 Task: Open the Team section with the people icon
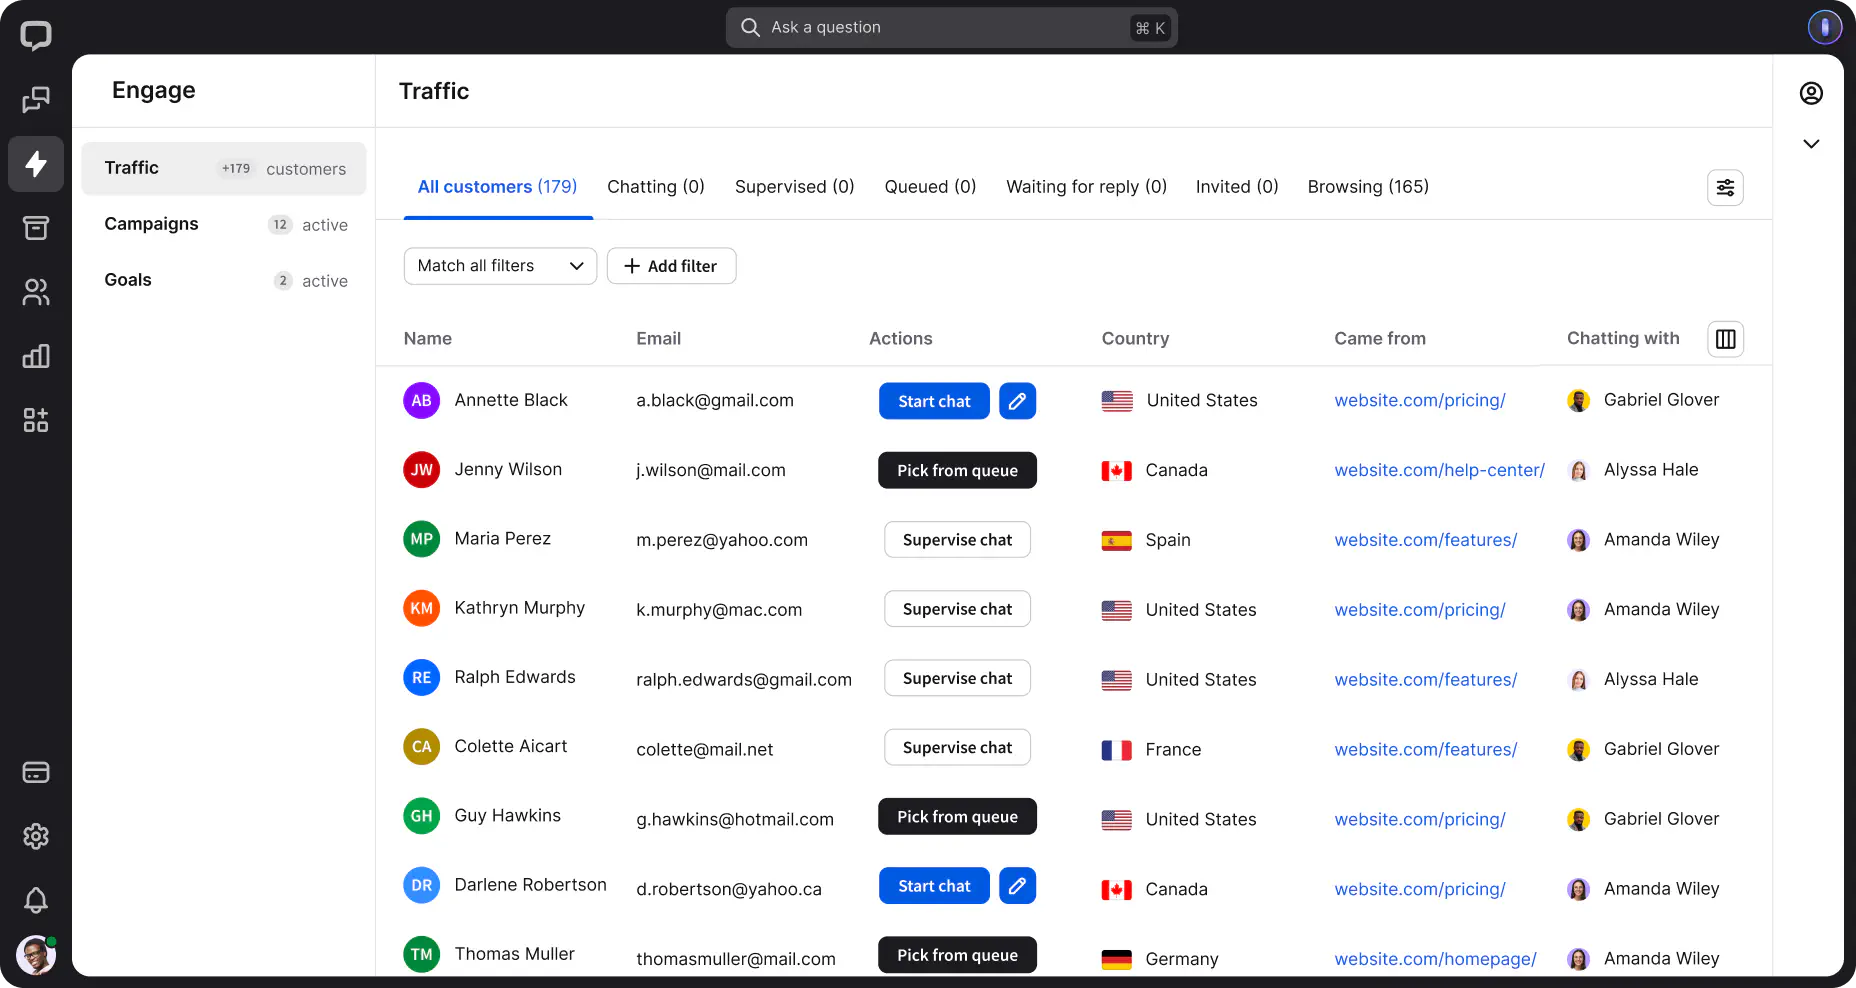36,292
